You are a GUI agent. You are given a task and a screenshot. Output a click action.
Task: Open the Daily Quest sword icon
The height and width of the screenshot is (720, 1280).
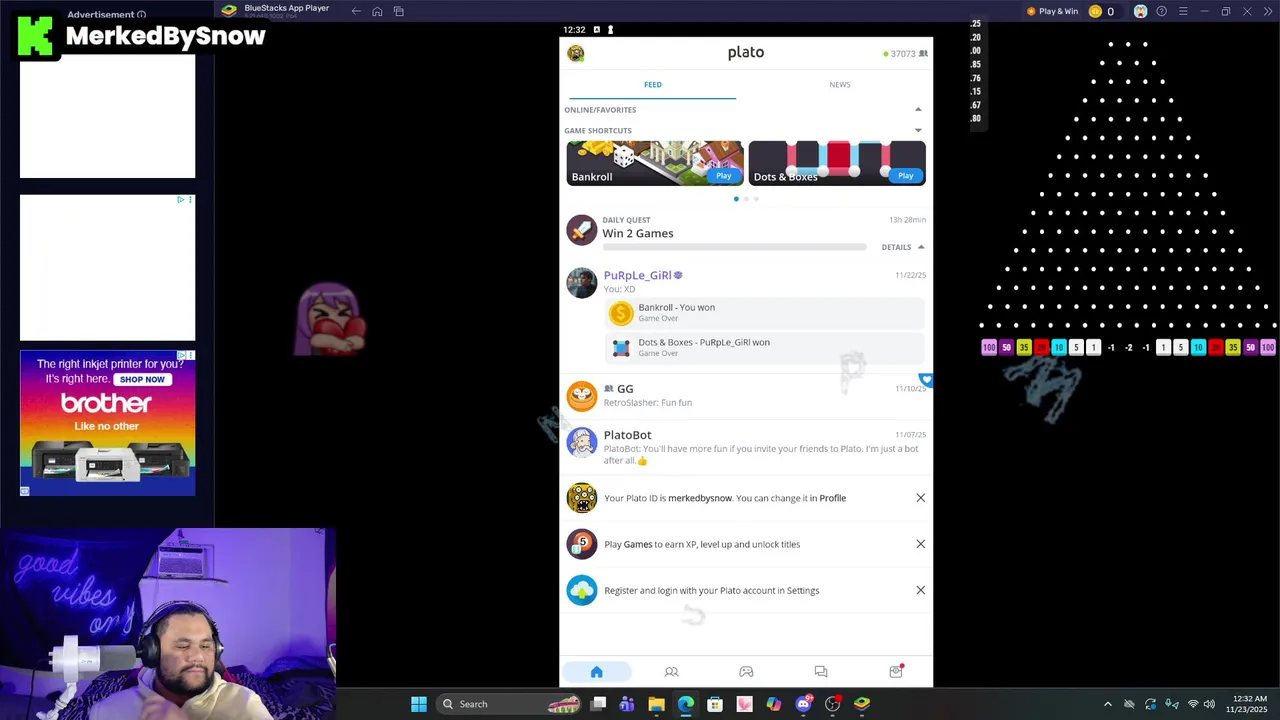click(x=581, y=230)
